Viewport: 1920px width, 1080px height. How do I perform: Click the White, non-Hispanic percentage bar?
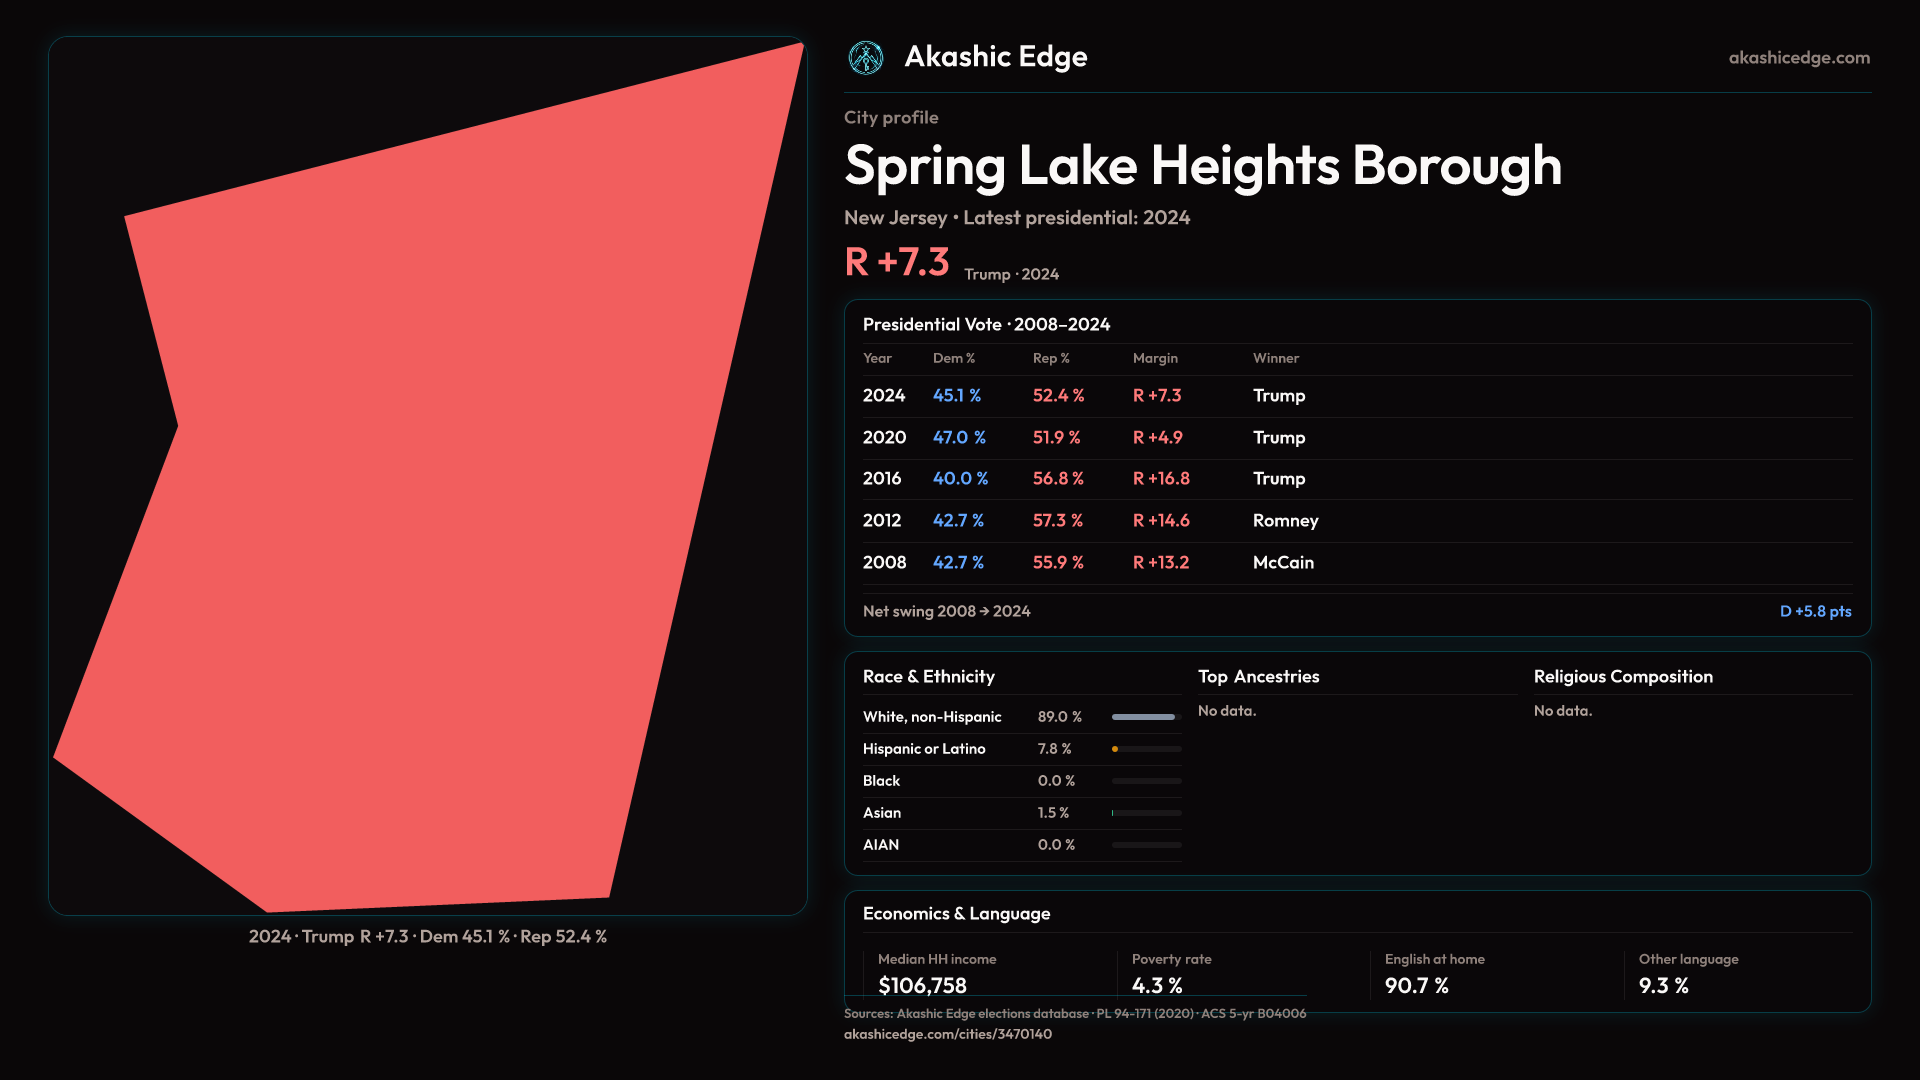coord(1145,717)
